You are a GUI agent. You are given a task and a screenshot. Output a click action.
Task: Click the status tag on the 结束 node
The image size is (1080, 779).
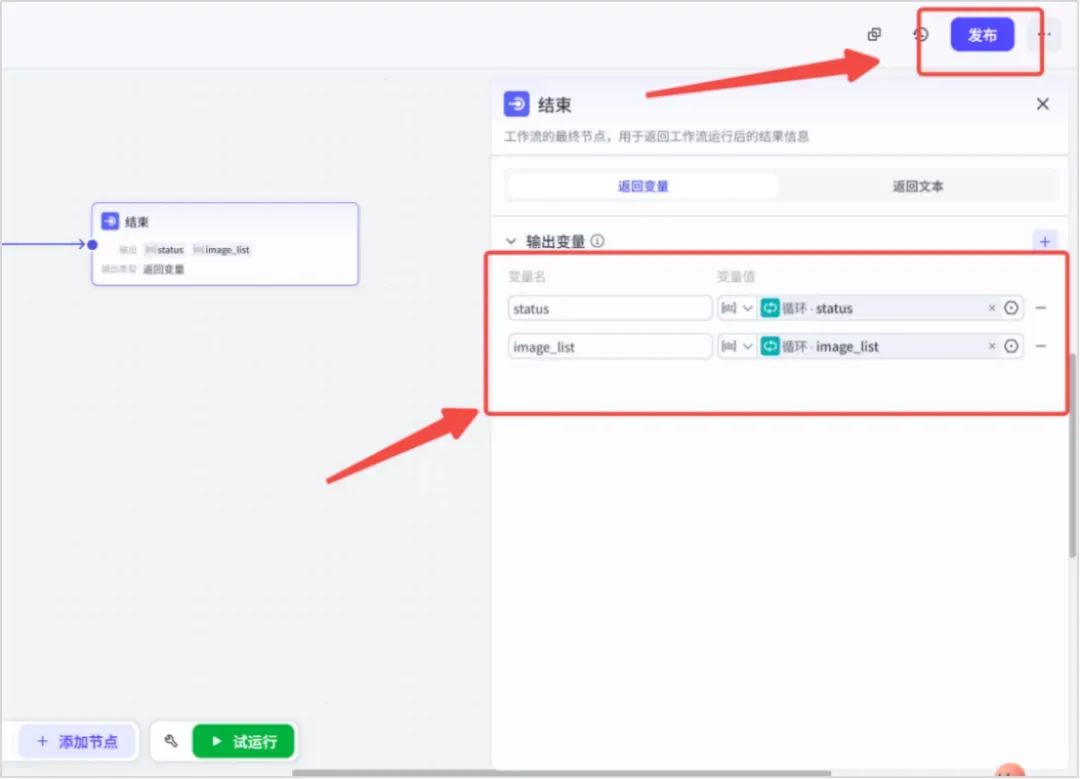point(165,249)
